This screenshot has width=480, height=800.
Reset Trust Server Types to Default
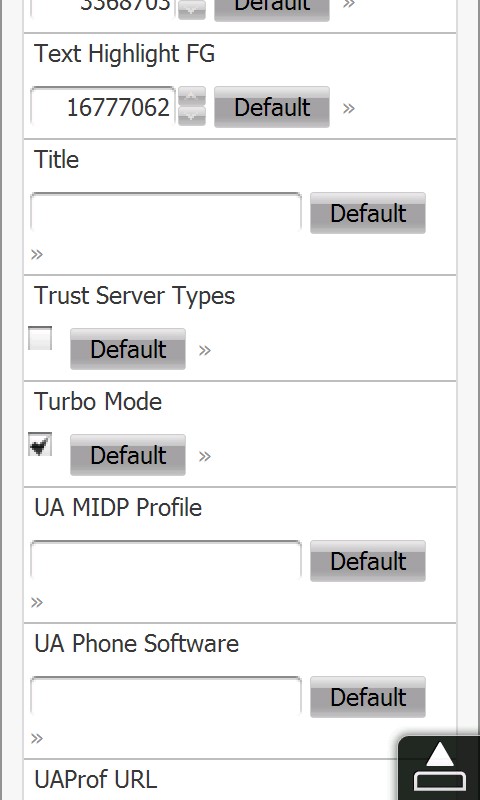click(x=128, y=349)
